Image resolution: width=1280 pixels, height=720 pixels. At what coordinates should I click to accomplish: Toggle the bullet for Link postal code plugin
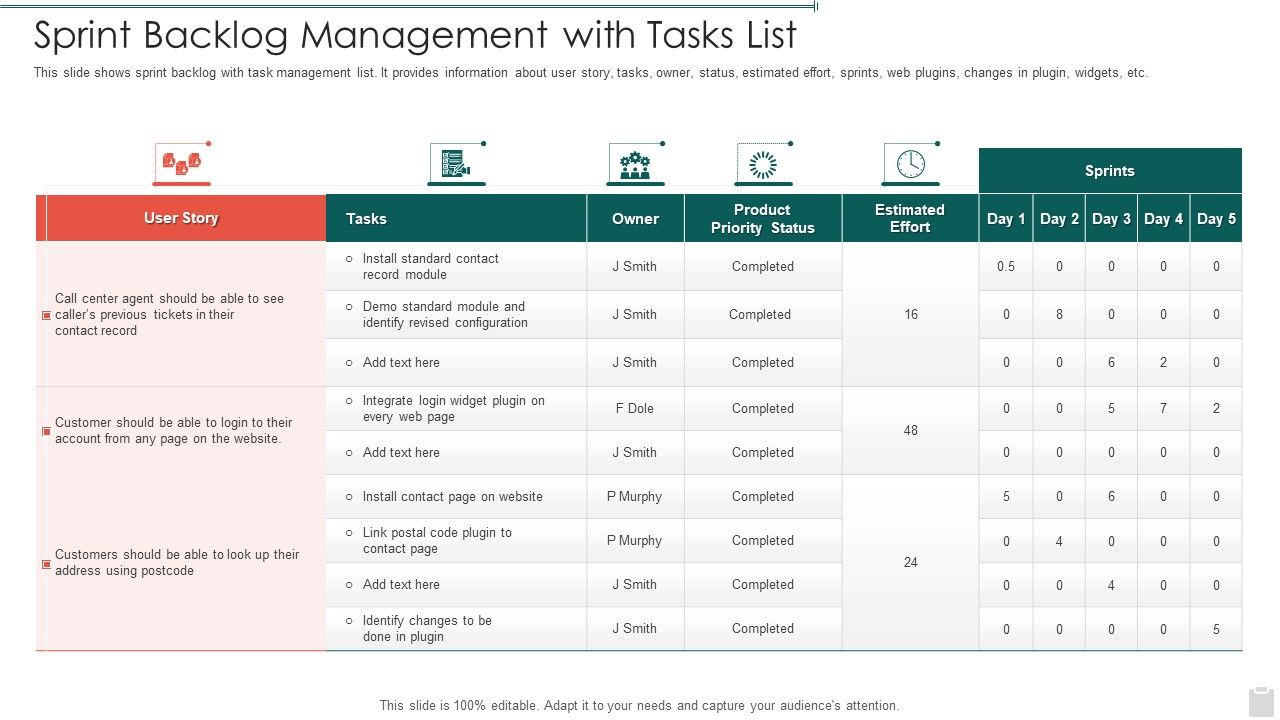(x=347, y=533)
